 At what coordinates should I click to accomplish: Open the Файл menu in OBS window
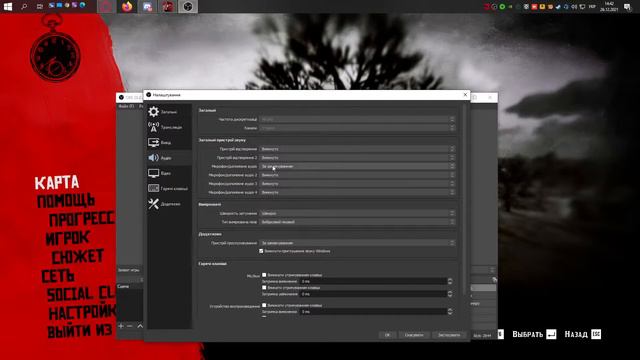click(126, 106)
